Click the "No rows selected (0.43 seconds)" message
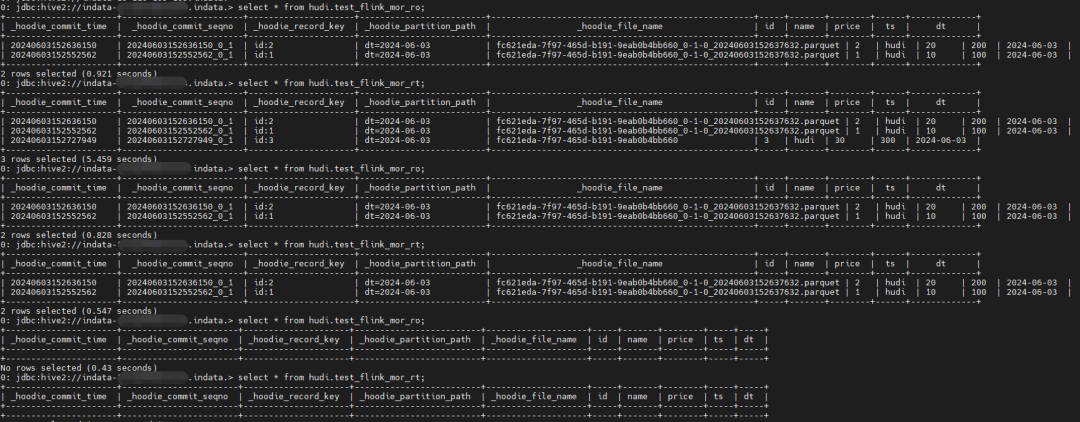 pos(78,368)
